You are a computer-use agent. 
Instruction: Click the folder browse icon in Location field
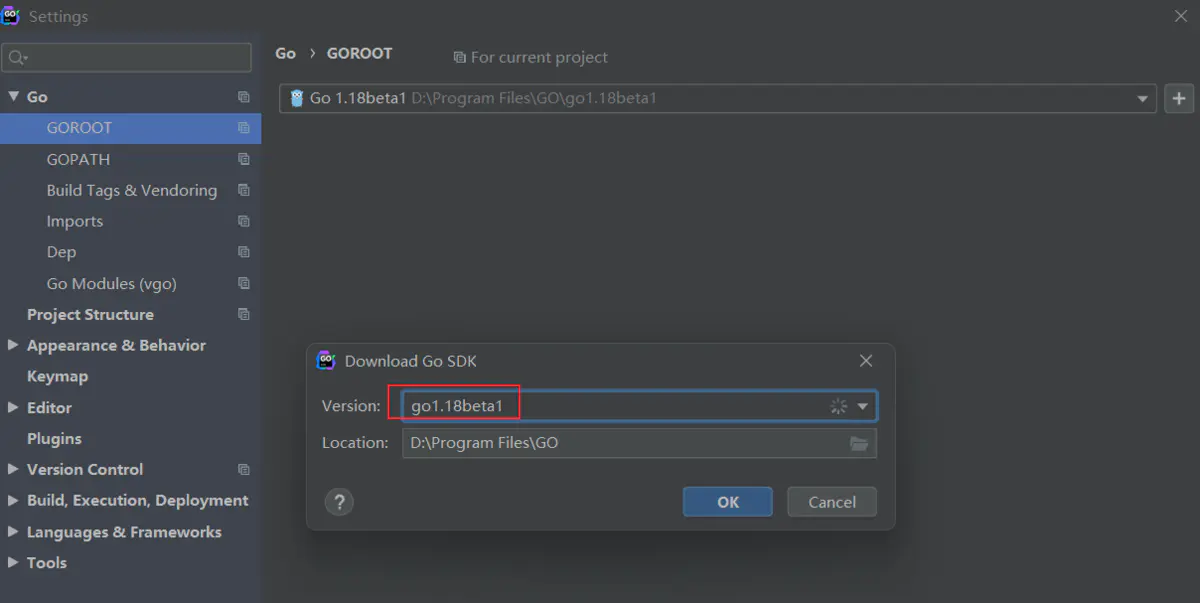click(859, 443)
